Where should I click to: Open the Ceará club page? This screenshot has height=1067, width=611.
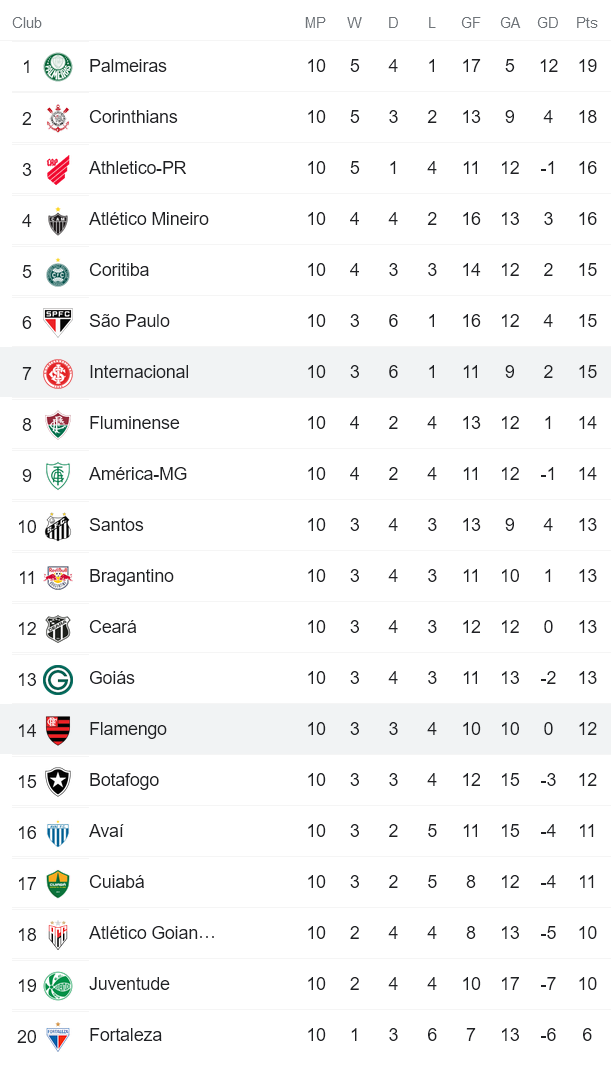(112, 627)
